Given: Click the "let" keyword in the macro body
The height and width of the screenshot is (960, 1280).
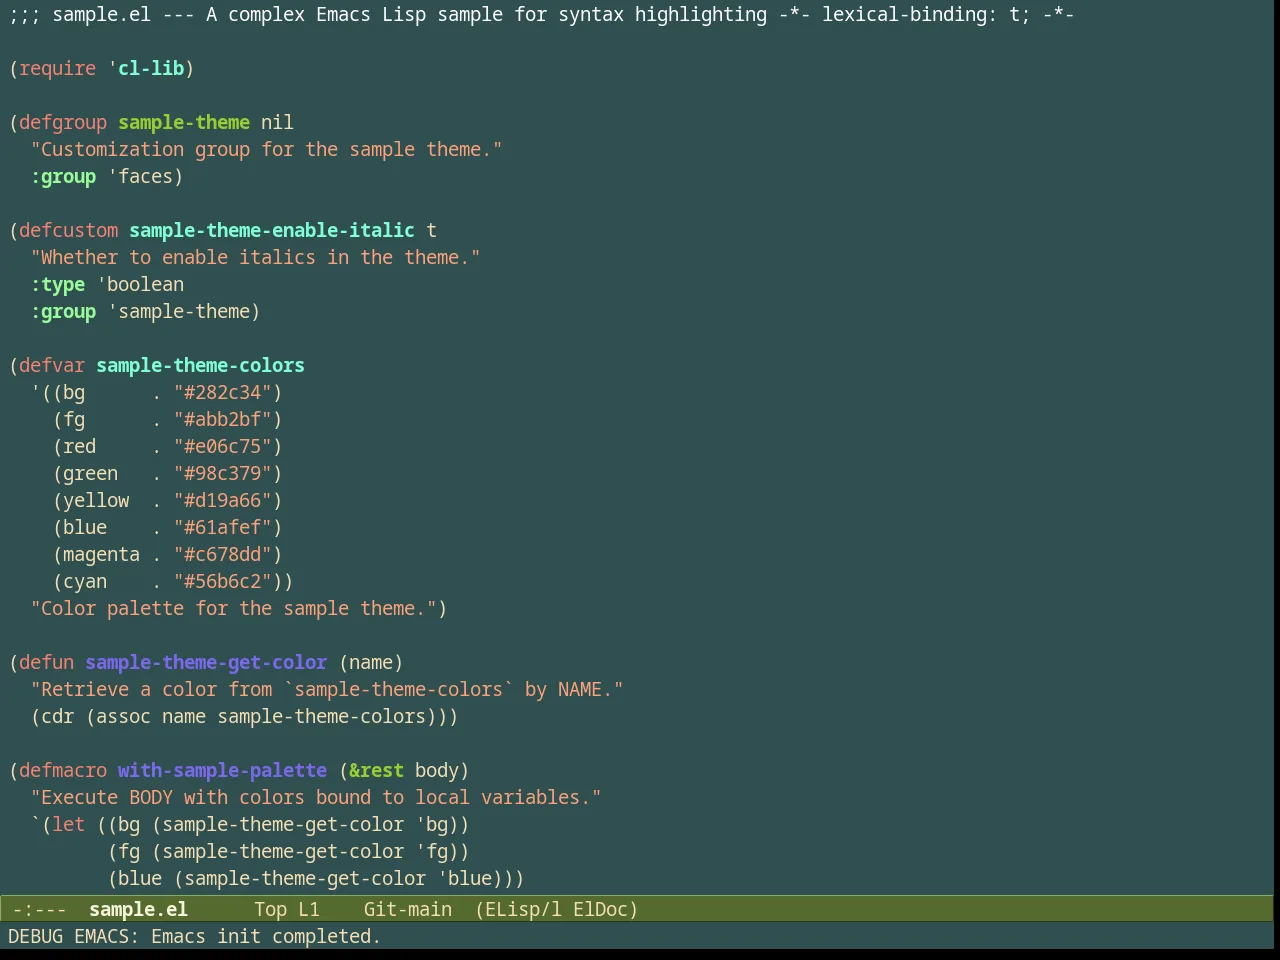Looking at the screenshot, I should click(x=68, y=824).
